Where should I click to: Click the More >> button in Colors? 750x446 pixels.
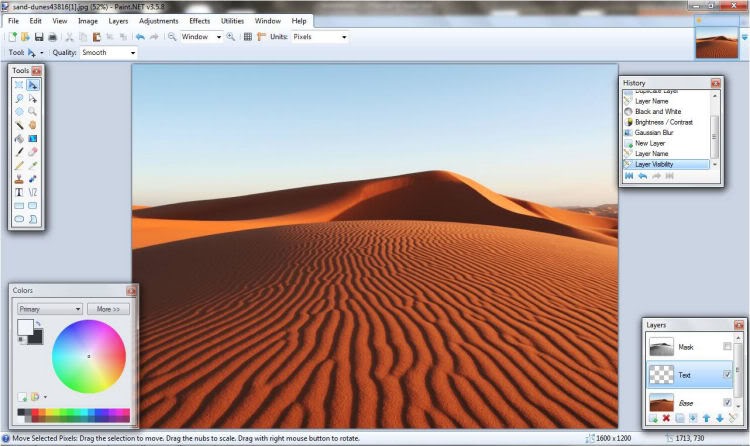tap(108, 309)
